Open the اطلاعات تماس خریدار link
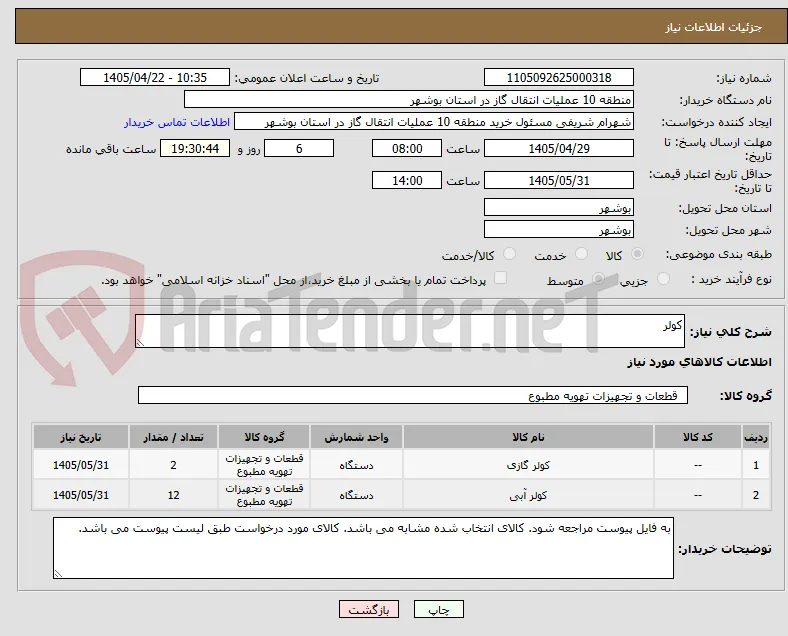The height and width of the screenshot is (636, 788). (177, 122)
